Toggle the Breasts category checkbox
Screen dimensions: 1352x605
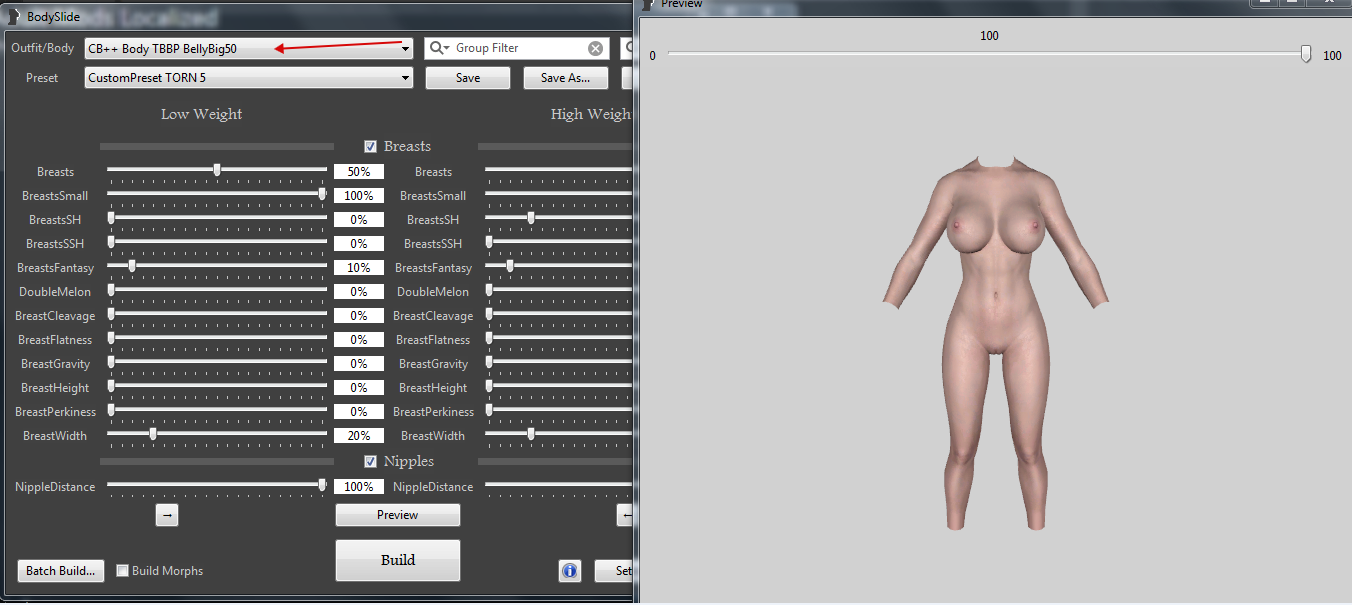371,146
